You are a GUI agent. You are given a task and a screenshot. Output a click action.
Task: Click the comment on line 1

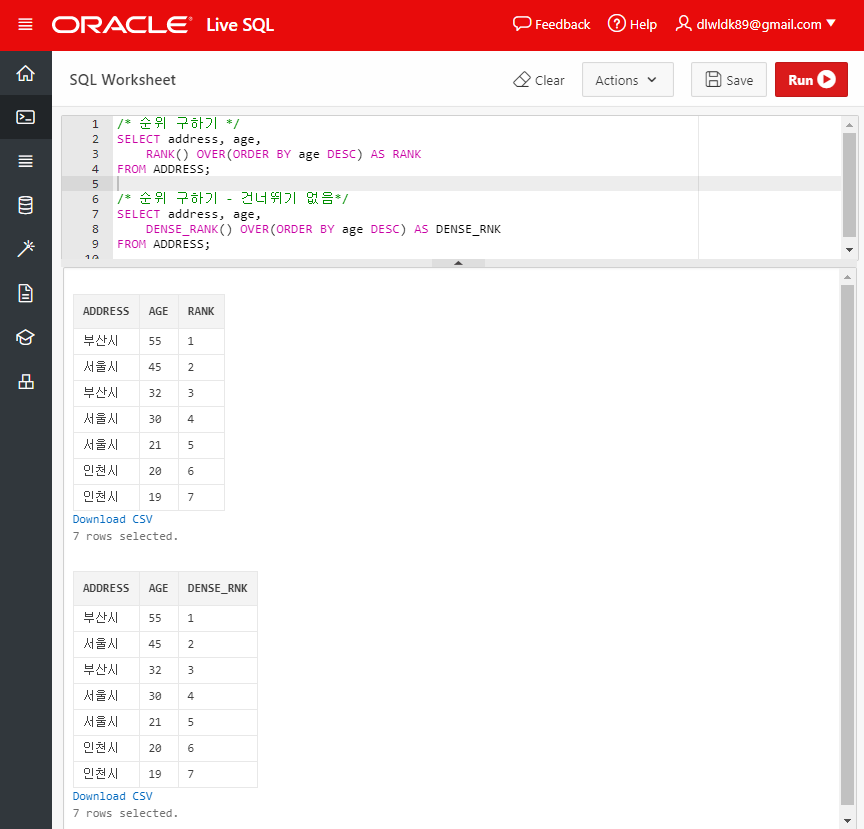[x=178, y=124]
